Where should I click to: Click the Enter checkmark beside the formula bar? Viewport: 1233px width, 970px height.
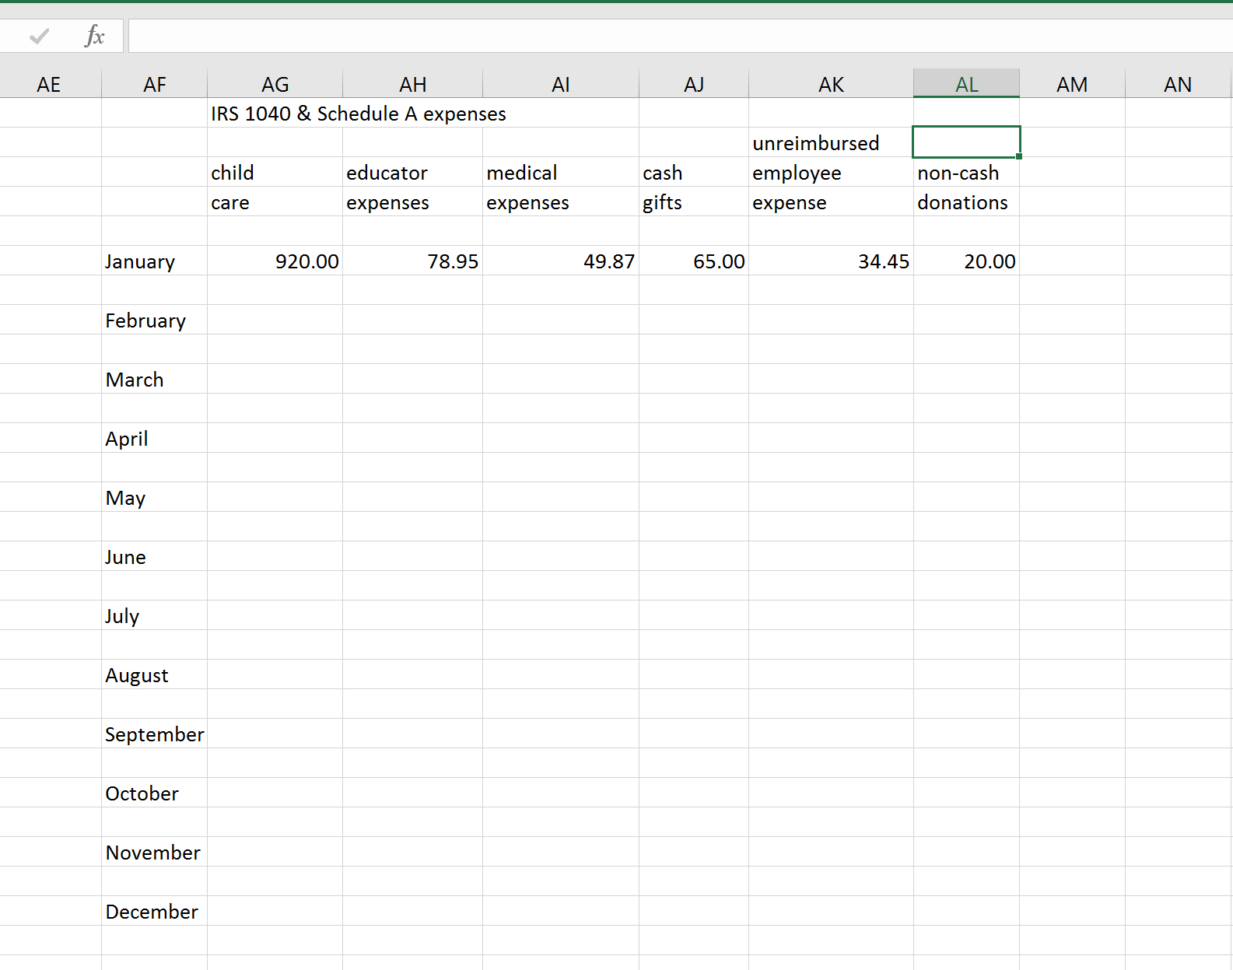tap(38, 36)
